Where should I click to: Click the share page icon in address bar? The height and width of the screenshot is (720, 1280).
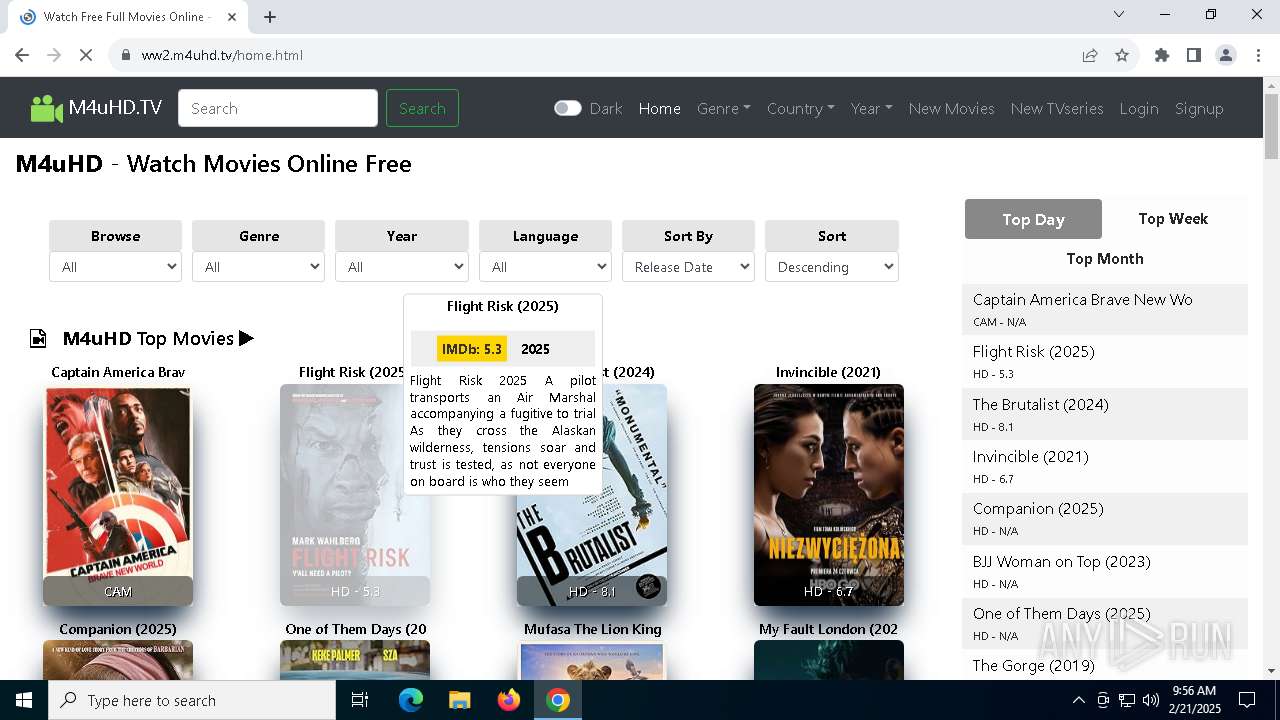[1090, 55]
